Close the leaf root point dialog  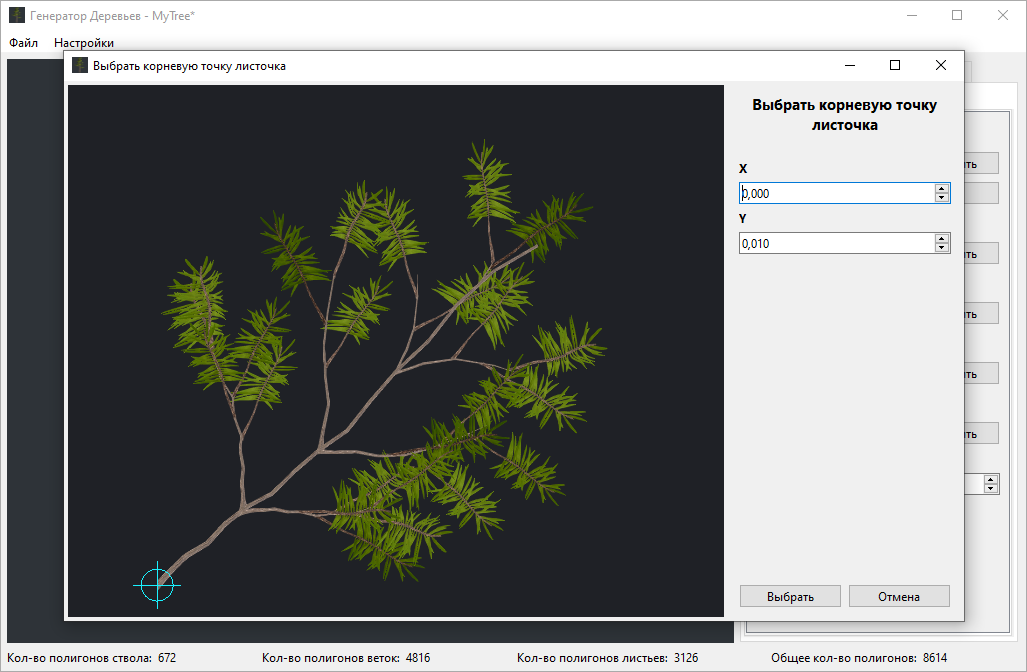pos(941,65)
